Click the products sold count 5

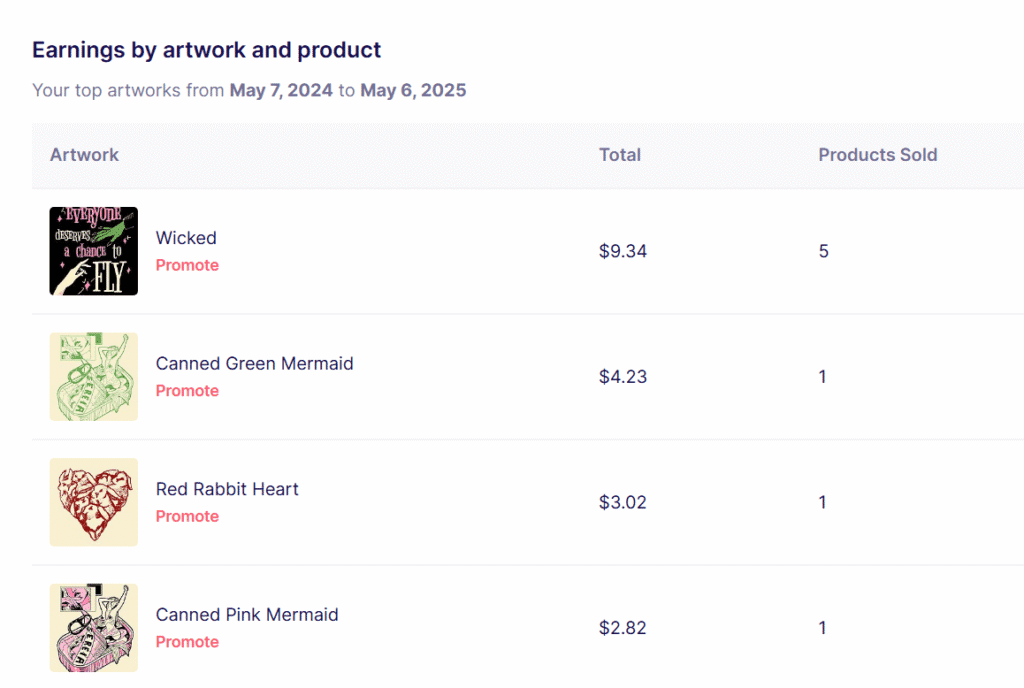tap(824, 251)
